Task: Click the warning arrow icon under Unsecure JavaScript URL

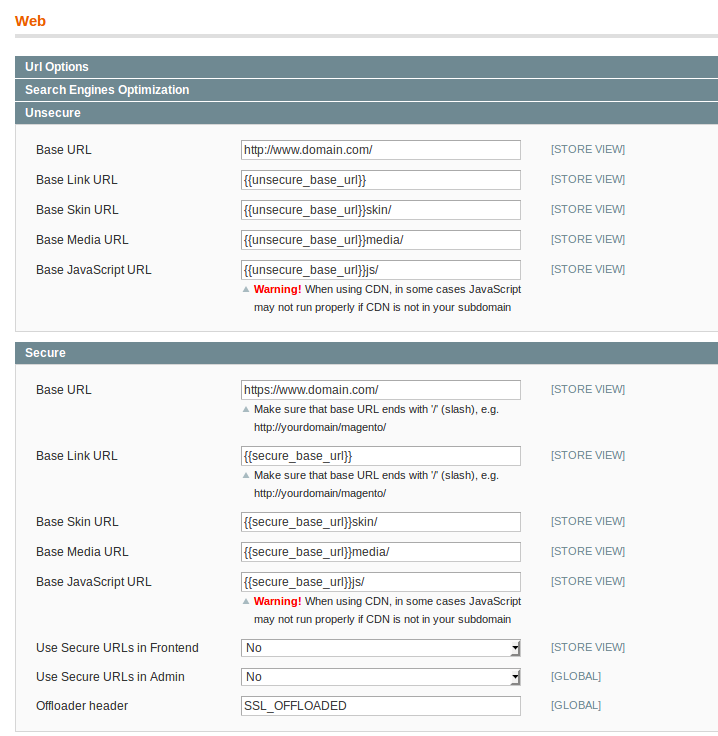Action: click(x=246, y=290)
